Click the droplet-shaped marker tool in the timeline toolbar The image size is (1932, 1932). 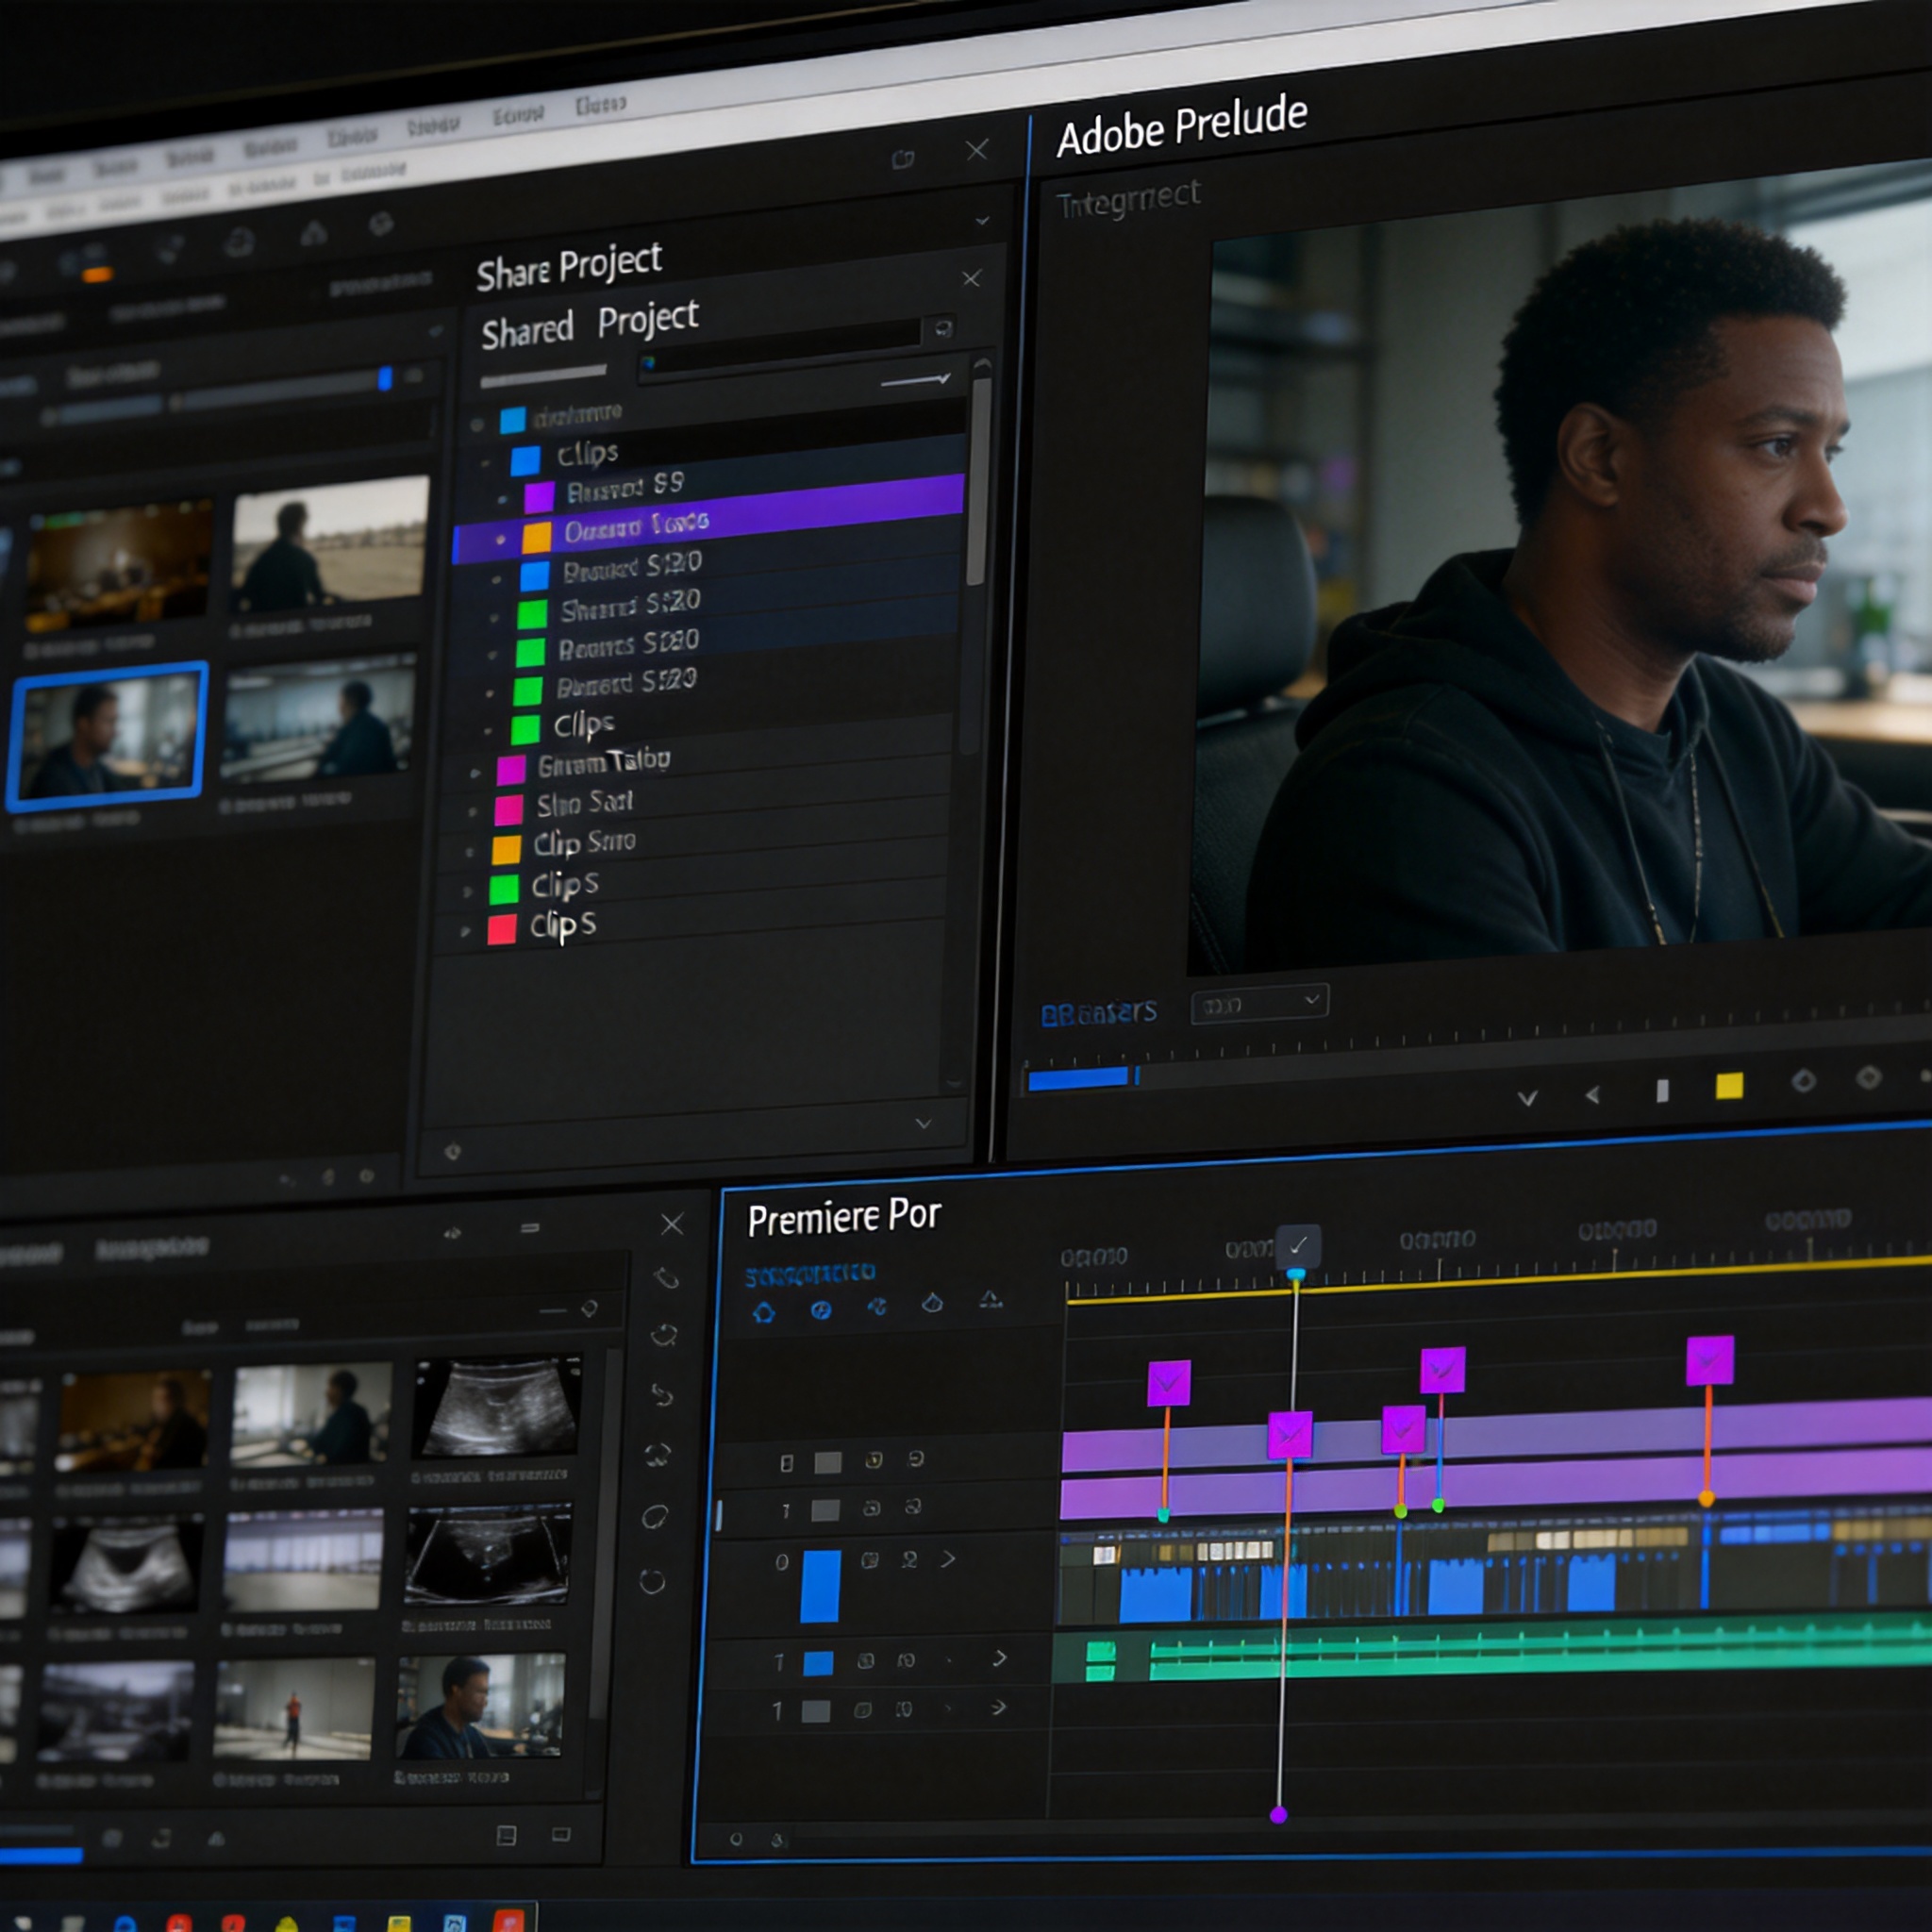932,1303
